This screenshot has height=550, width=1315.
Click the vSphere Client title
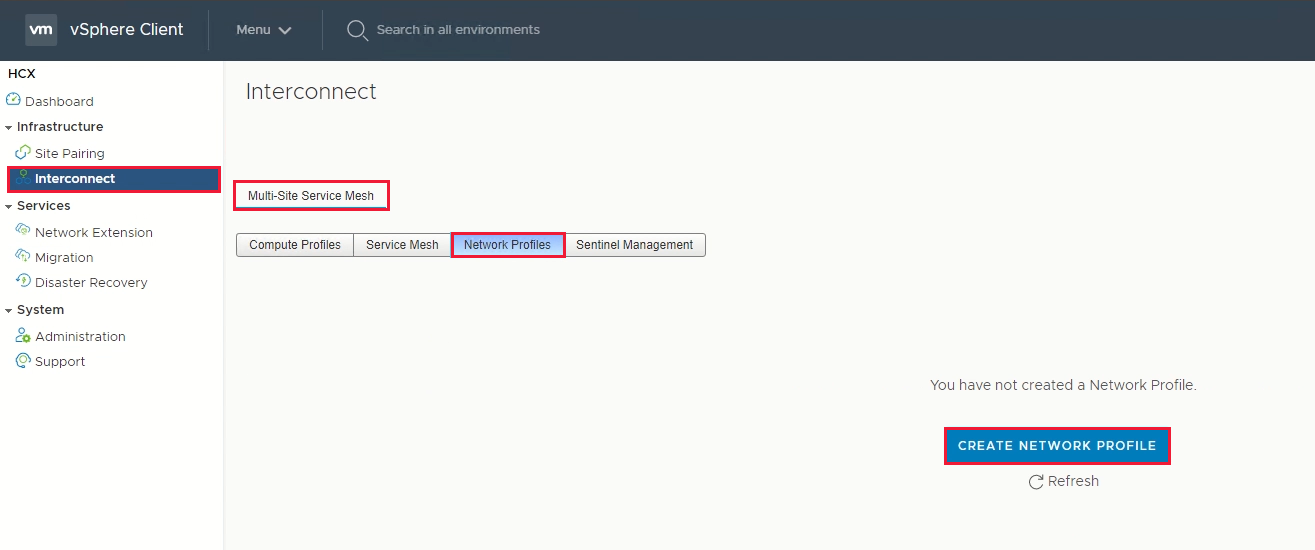pyautogui.click(x=127, y=30)
